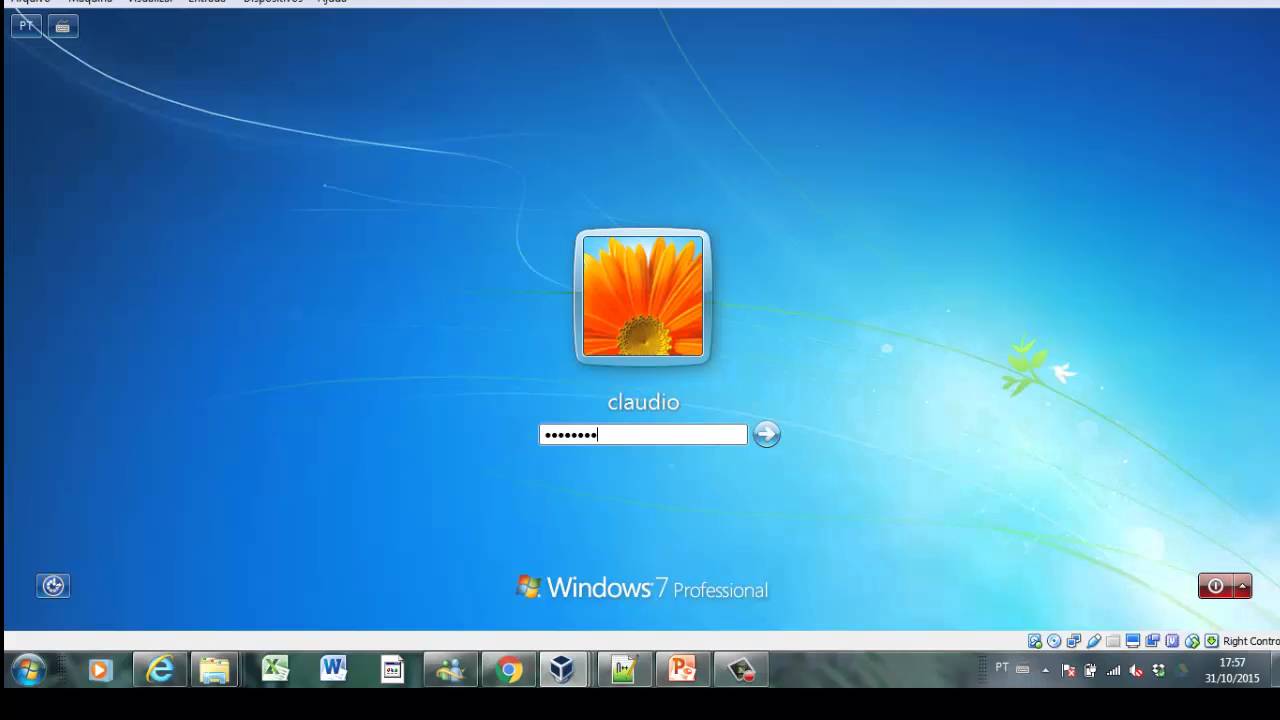Switch to Word in the taskbar
Screen dimensions: 1280x720
tap(333, 669)
